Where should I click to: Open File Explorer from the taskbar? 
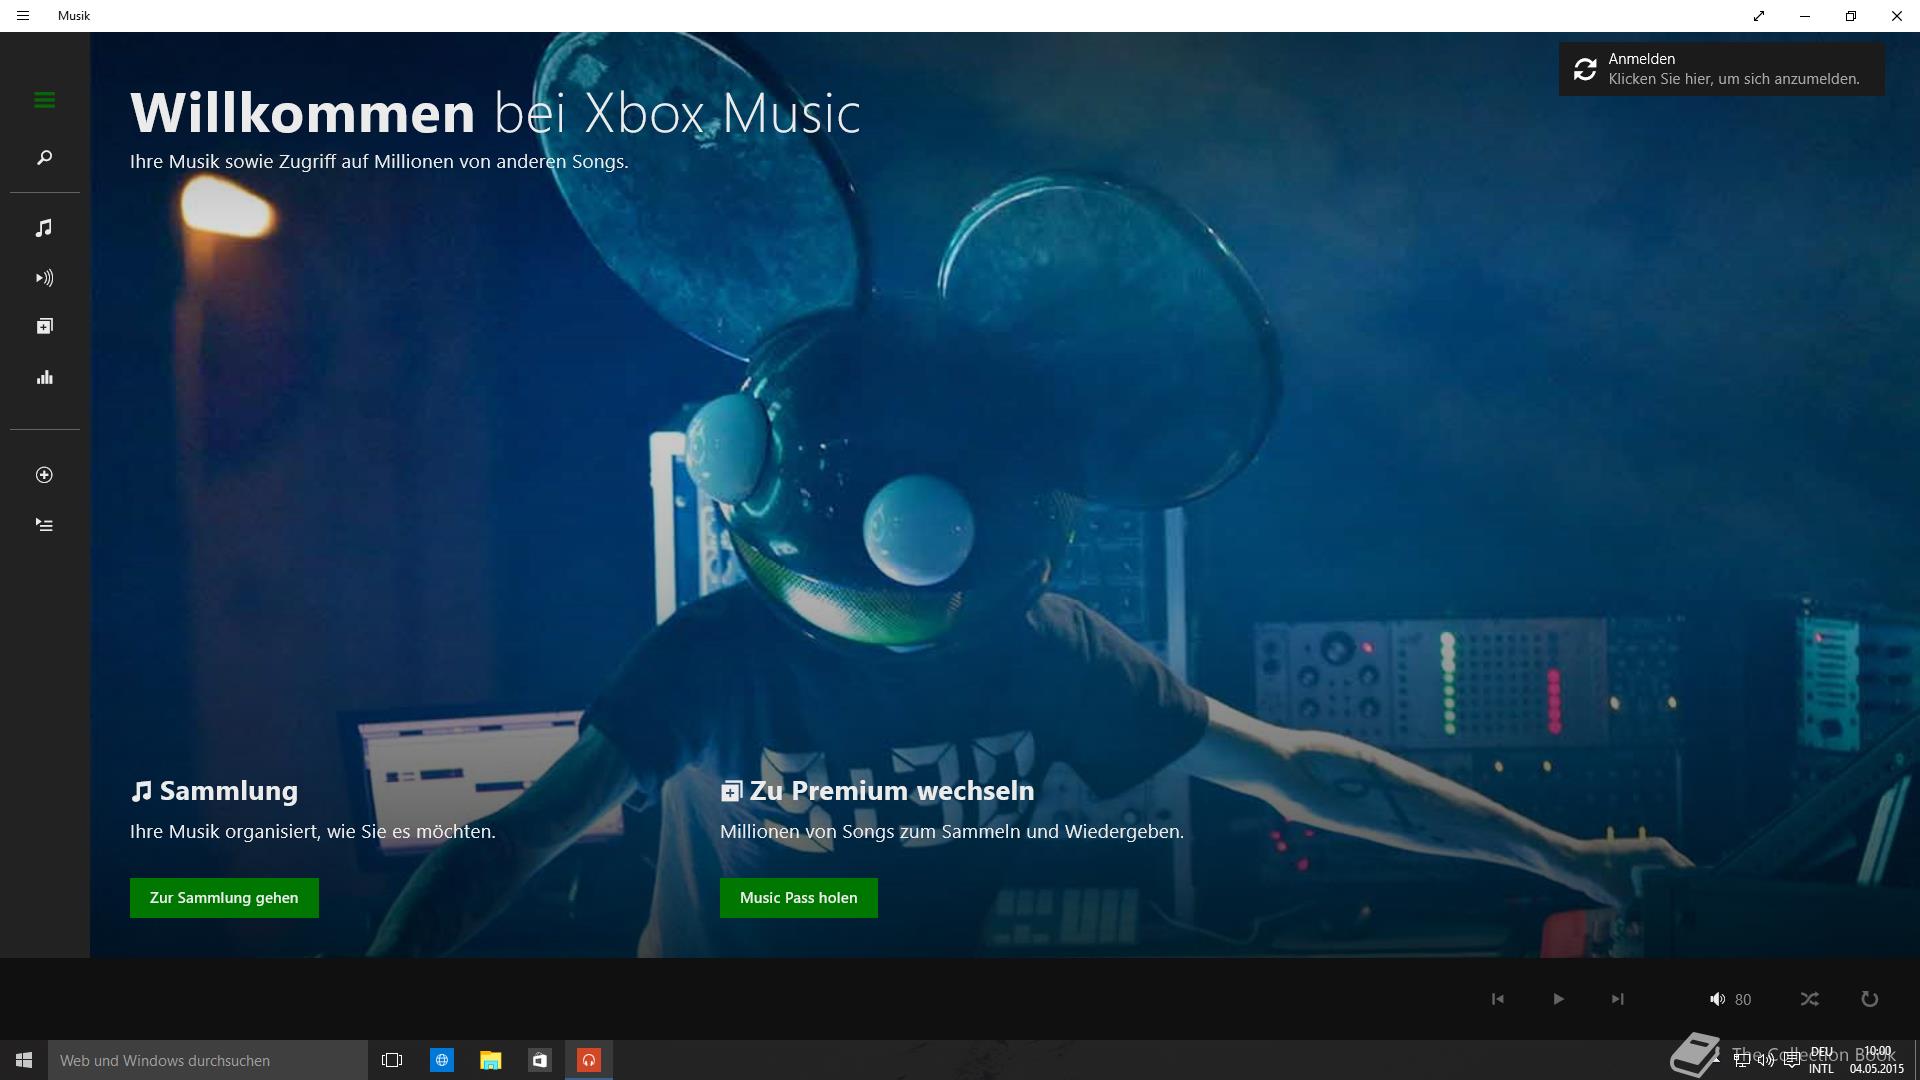[x=490, y=1060]
